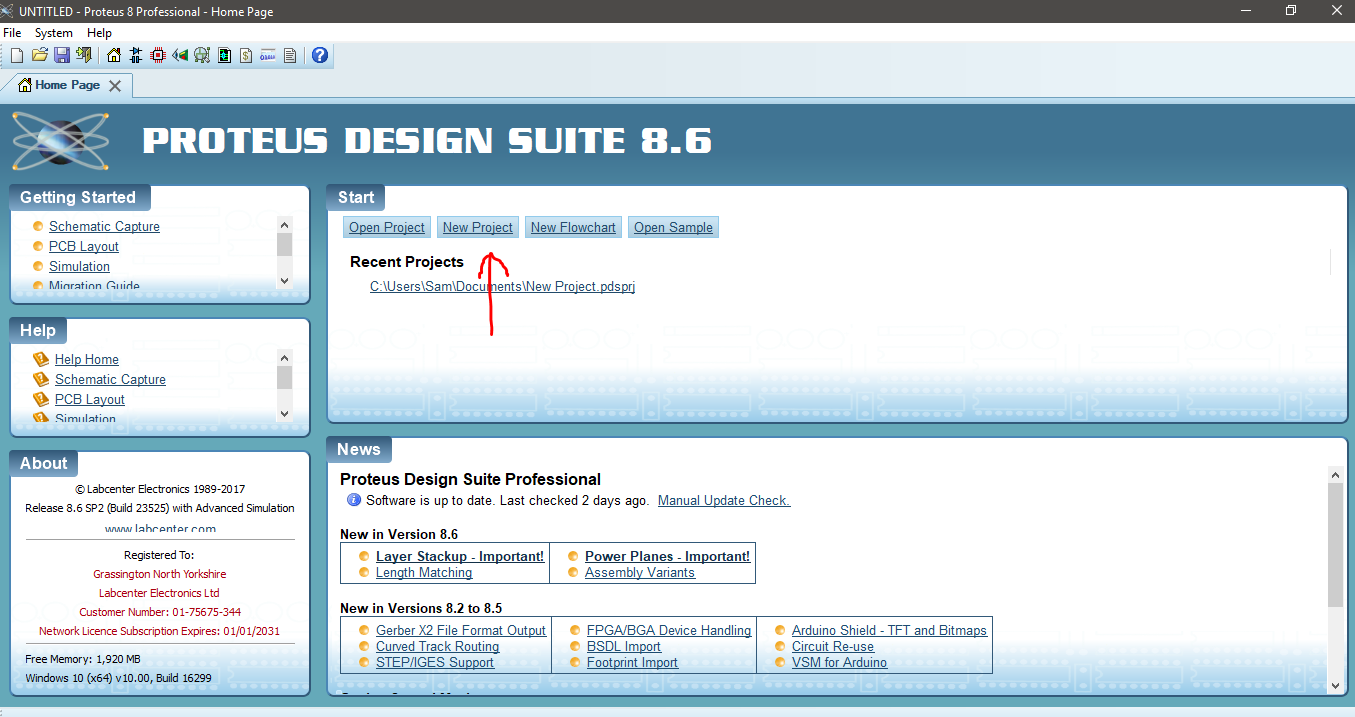Click the Close Project door icon
1355x717 pixels.
pos(84,55)
